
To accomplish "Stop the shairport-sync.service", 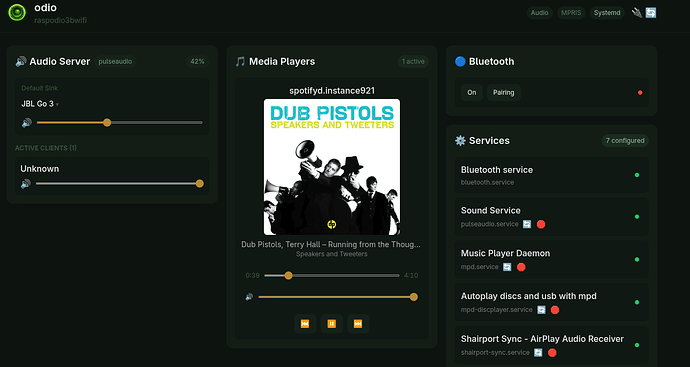I will point(552,352).
